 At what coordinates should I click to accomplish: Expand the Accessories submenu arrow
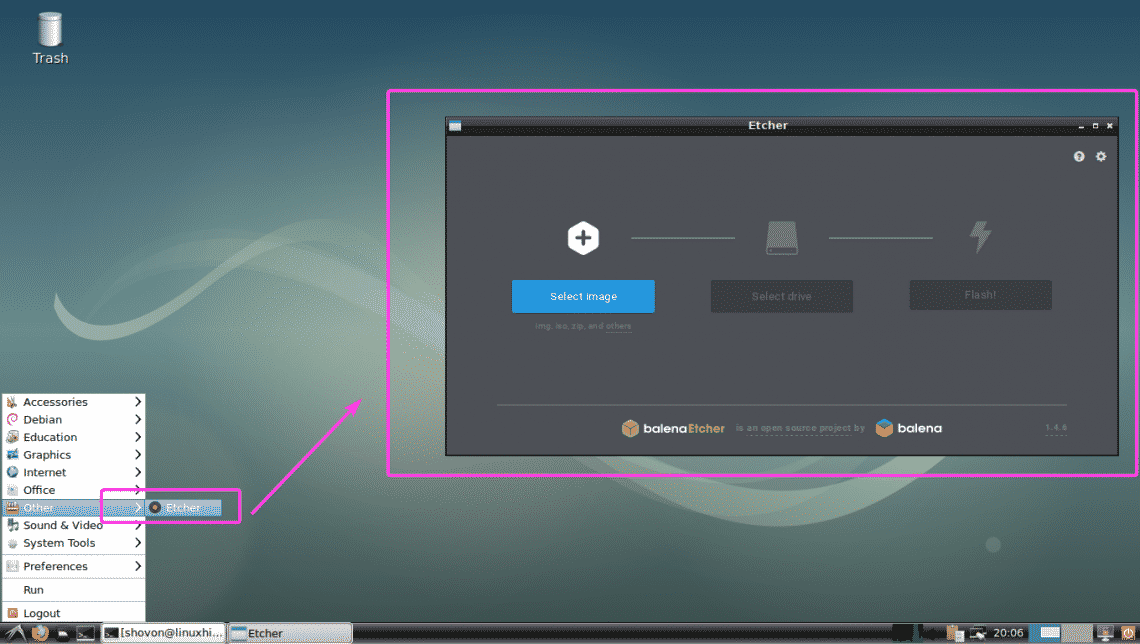coord(137,402)
